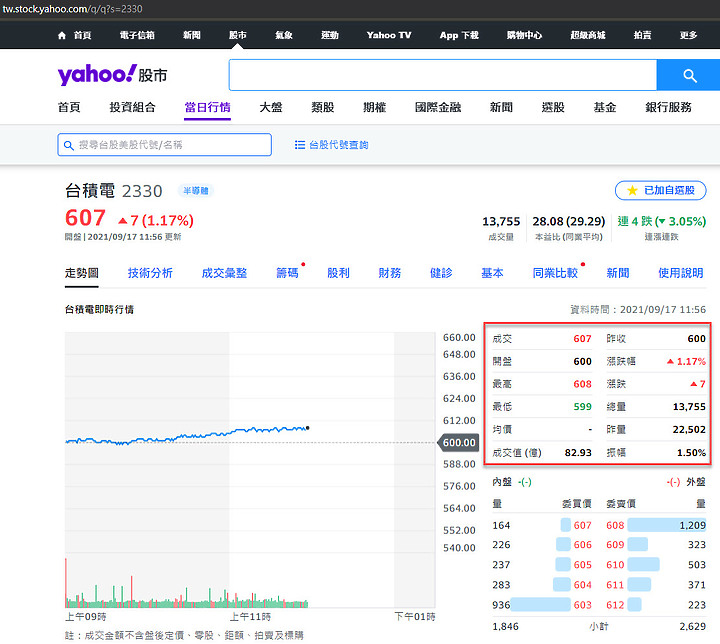Open 氣象 in the top bar
The image size is (720, 644).
[x=283, y=35]
